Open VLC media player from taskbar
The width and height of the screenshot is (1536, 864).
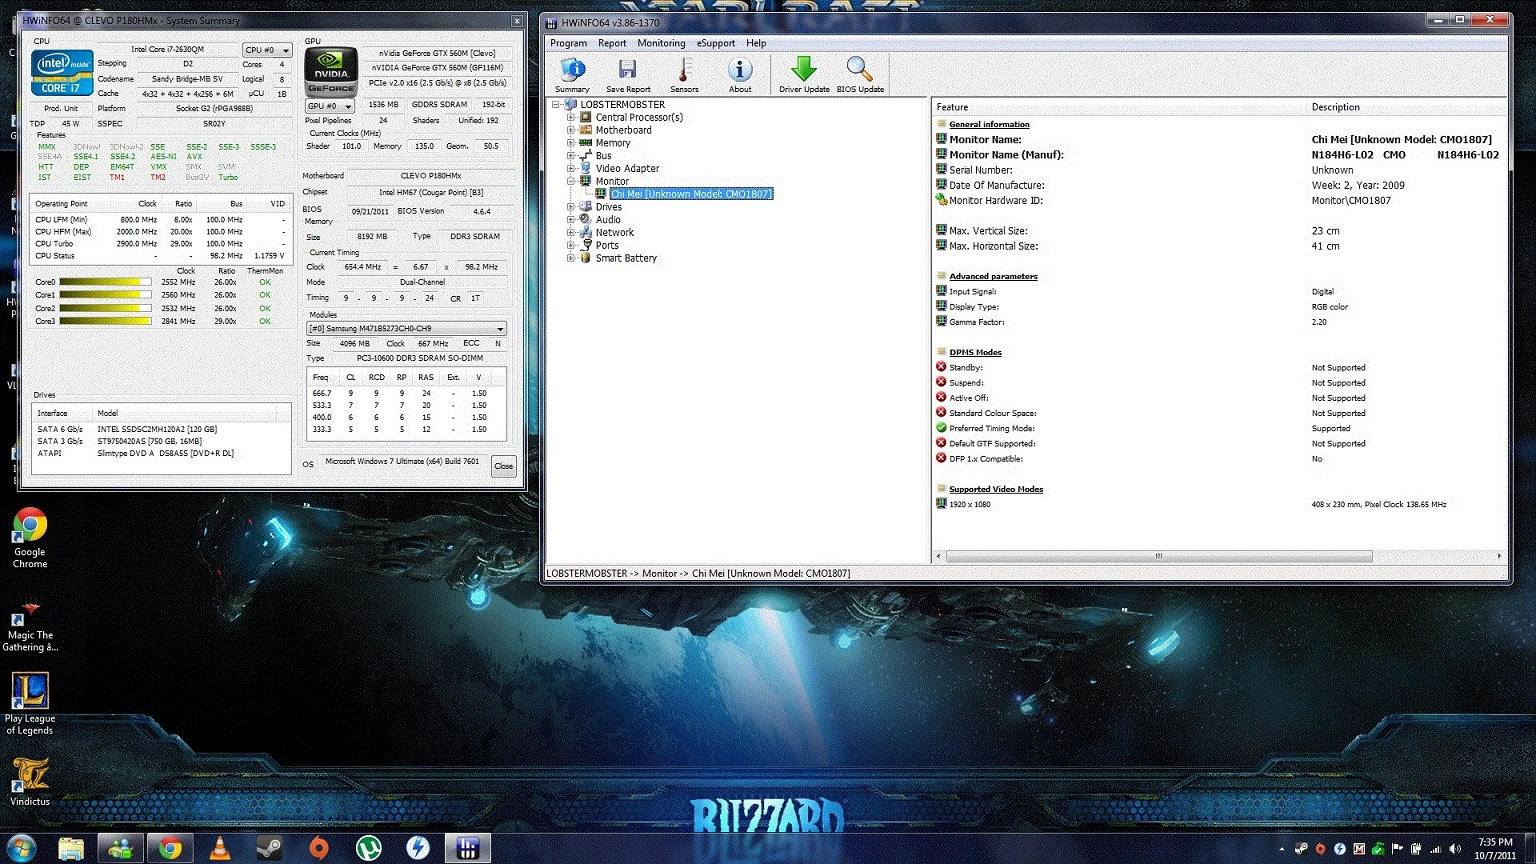point(219,849)
